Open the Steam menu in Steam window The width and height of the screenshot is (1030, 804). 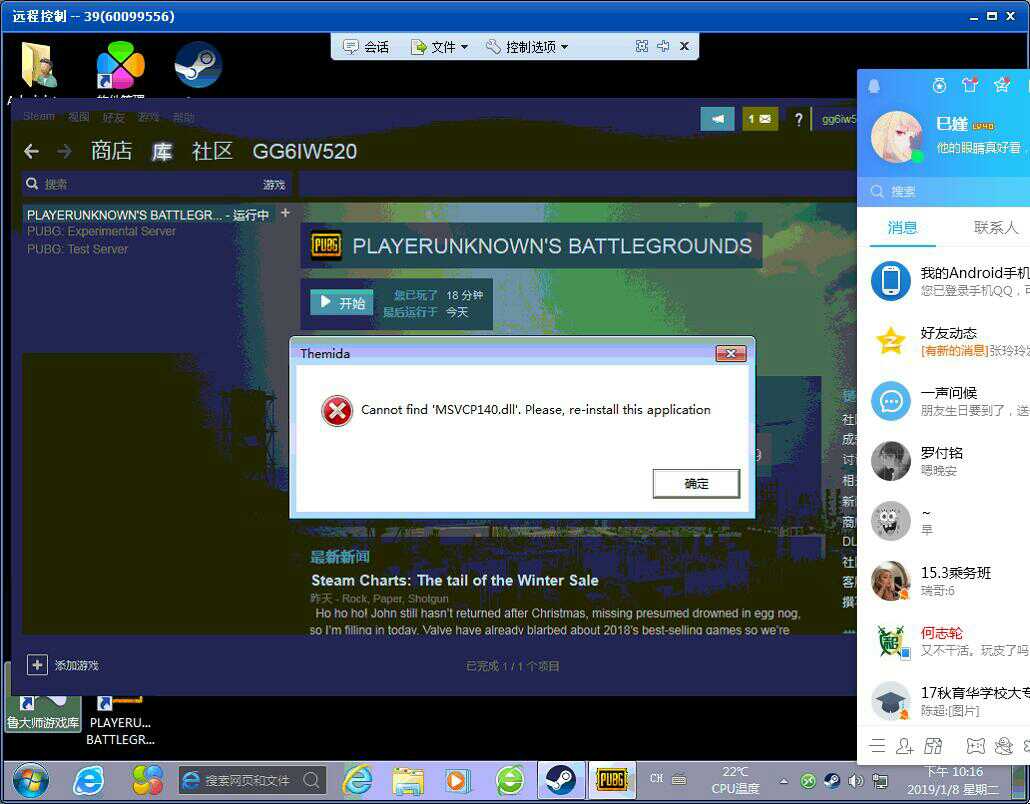39,116
